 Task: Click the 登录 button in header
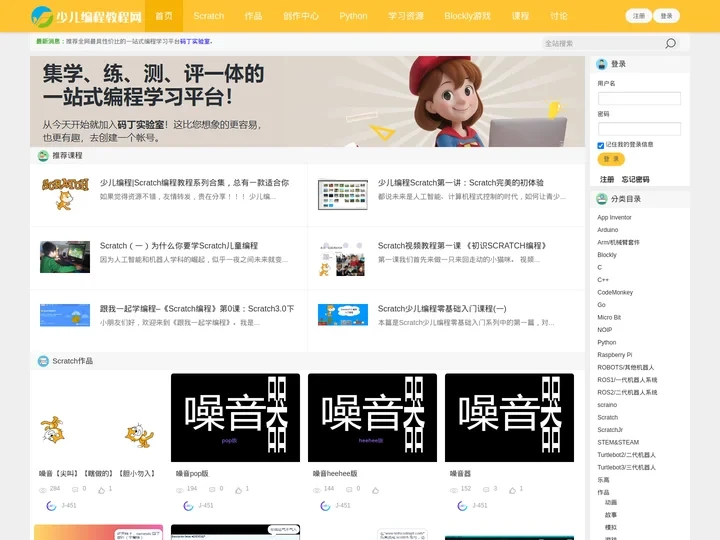click(666, 16)
